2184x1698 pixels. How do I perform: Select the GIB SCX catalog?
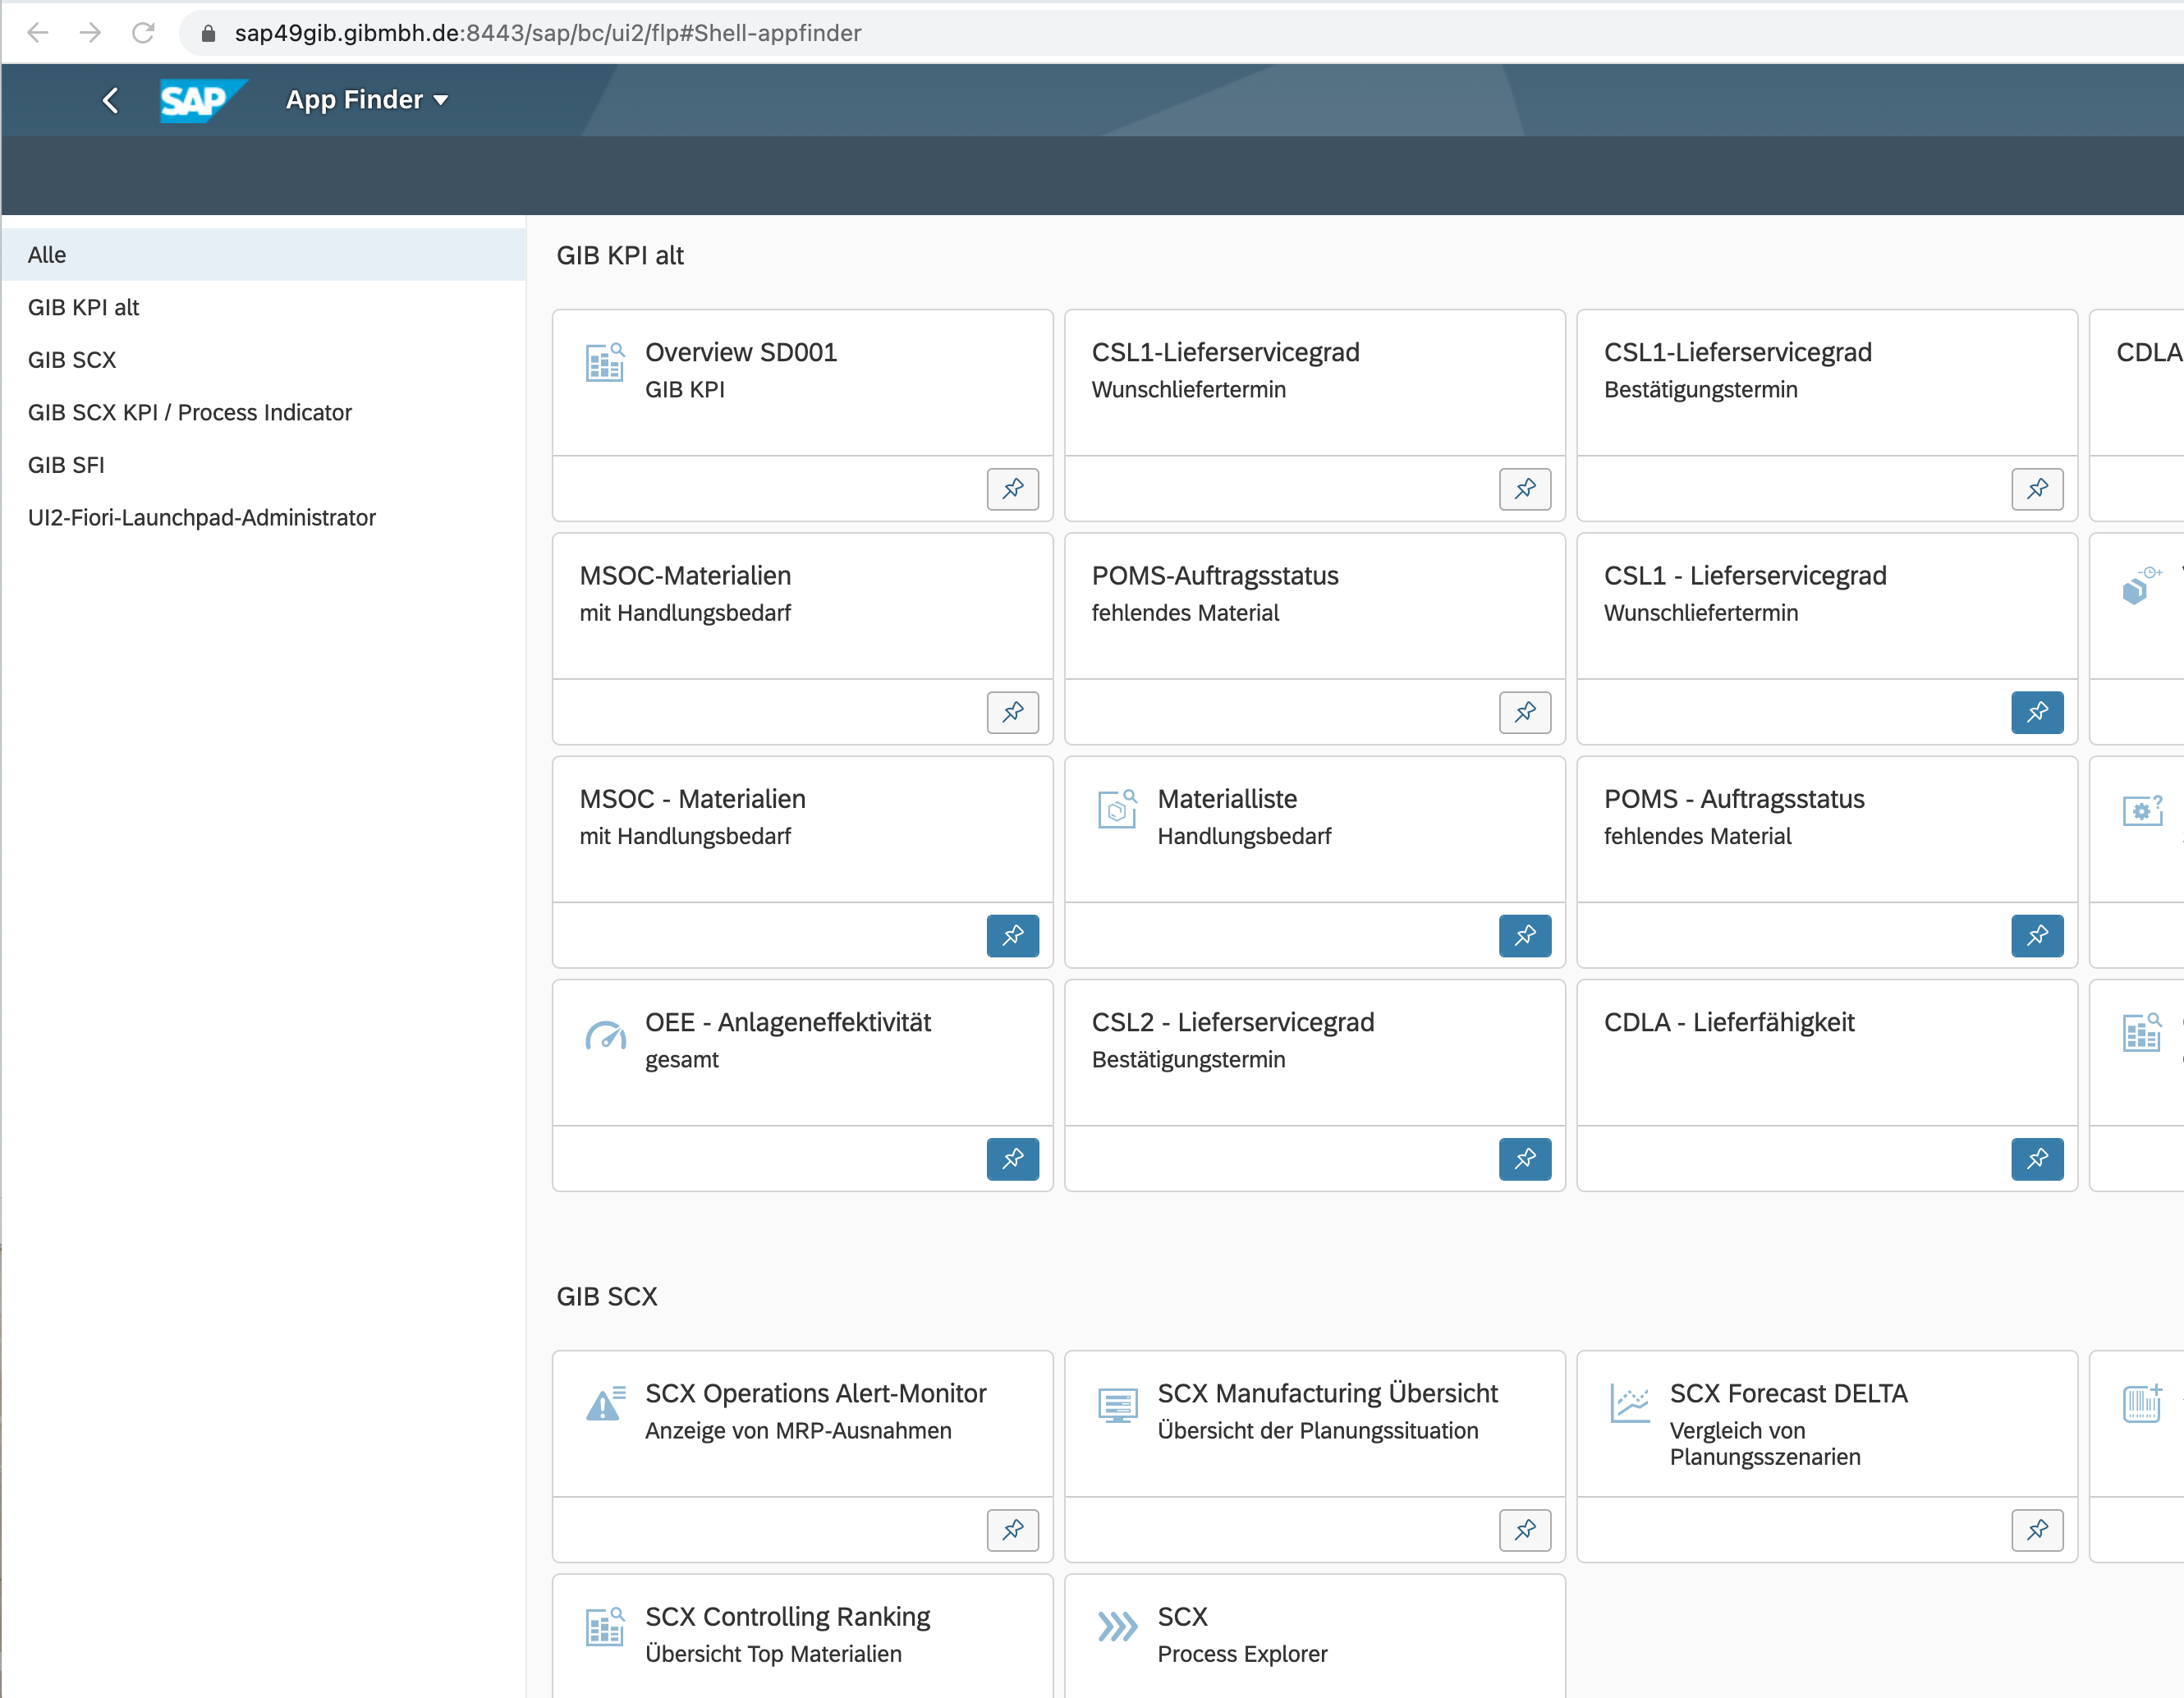(72, 360)
